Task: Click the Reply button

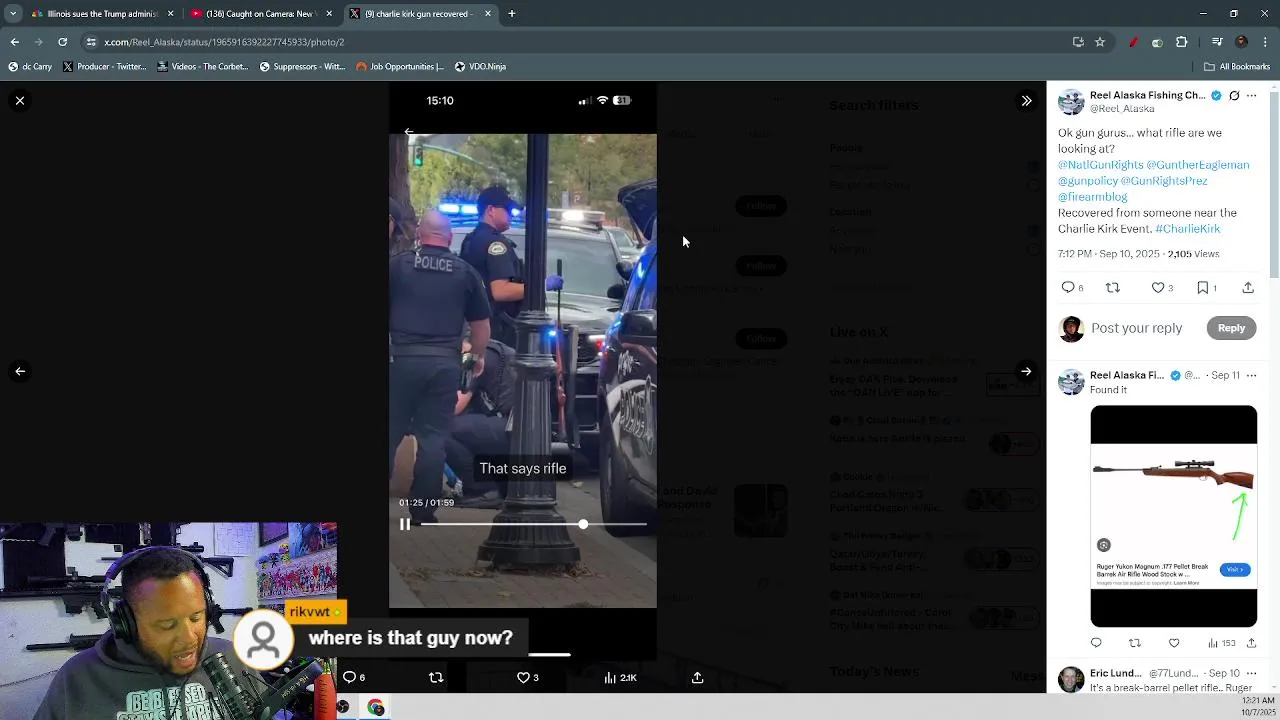Action: click(1231, 328)
